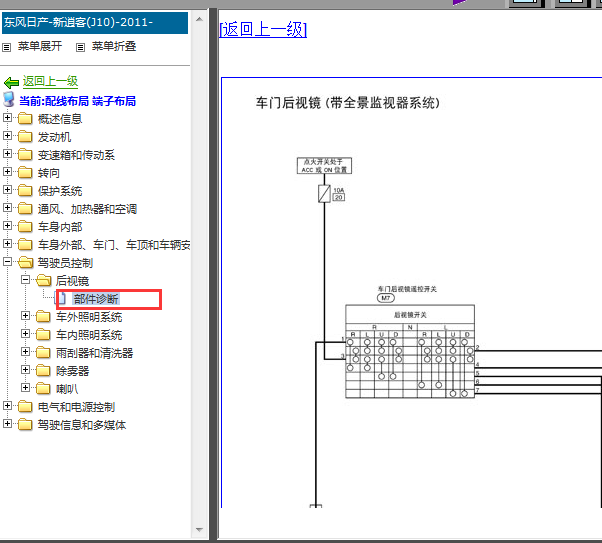Expand the 概述信息 tree node
Screen dimensions: 602x543
7,118
